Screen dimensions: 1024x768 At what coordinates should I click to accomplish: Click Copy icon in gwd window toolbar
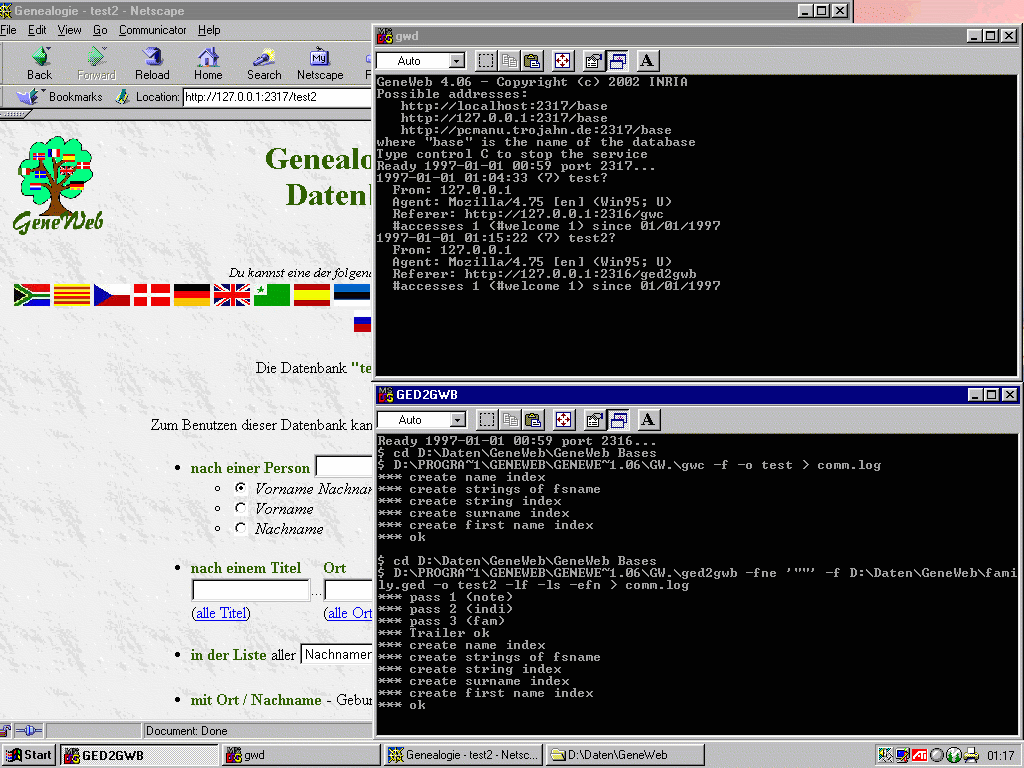(x=509, y=61)
